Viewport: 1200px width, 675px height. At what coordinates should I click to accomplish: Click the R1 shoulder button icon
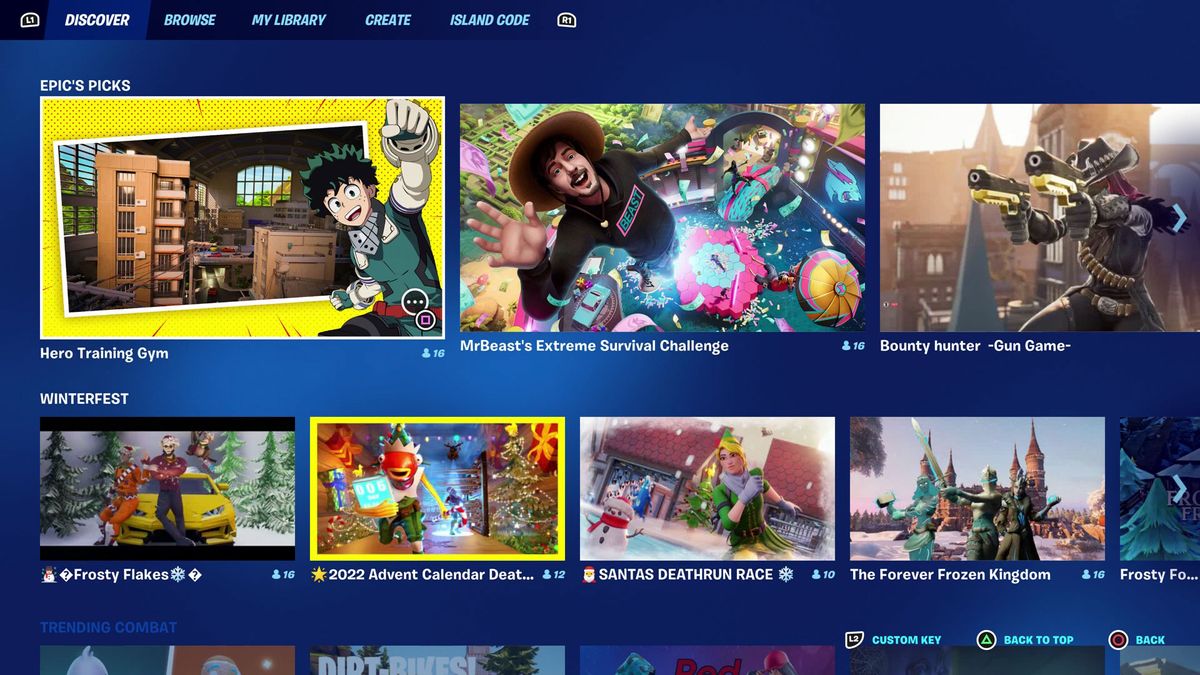pyautogui.click(x=567, y=18)
